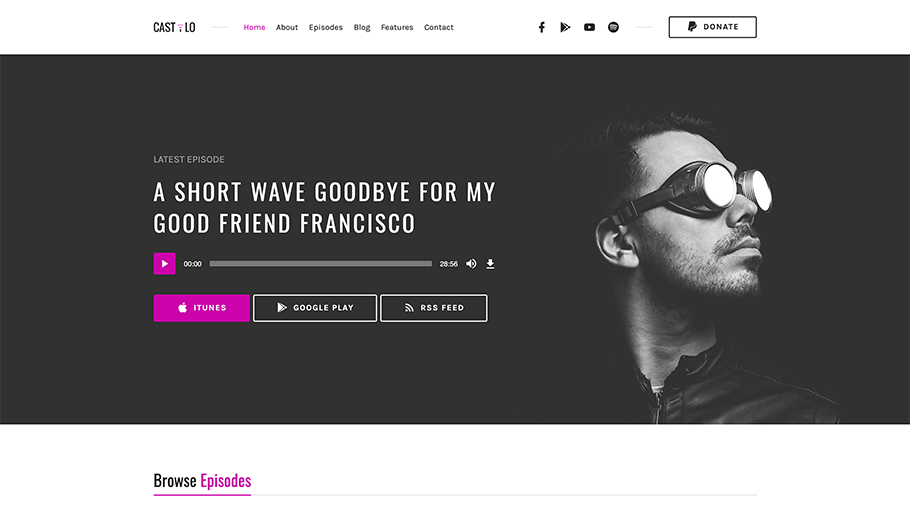Open the Facebook social icon
The height and width of the screenshot is (506, 910).
pos(541,27)
